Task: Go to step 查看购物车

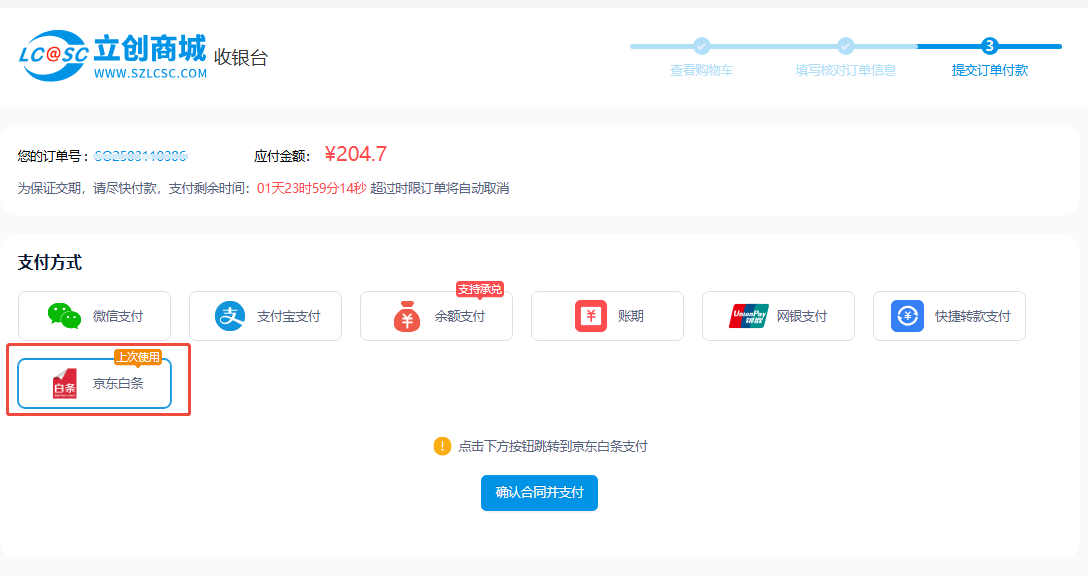Action: click(702, 70)
